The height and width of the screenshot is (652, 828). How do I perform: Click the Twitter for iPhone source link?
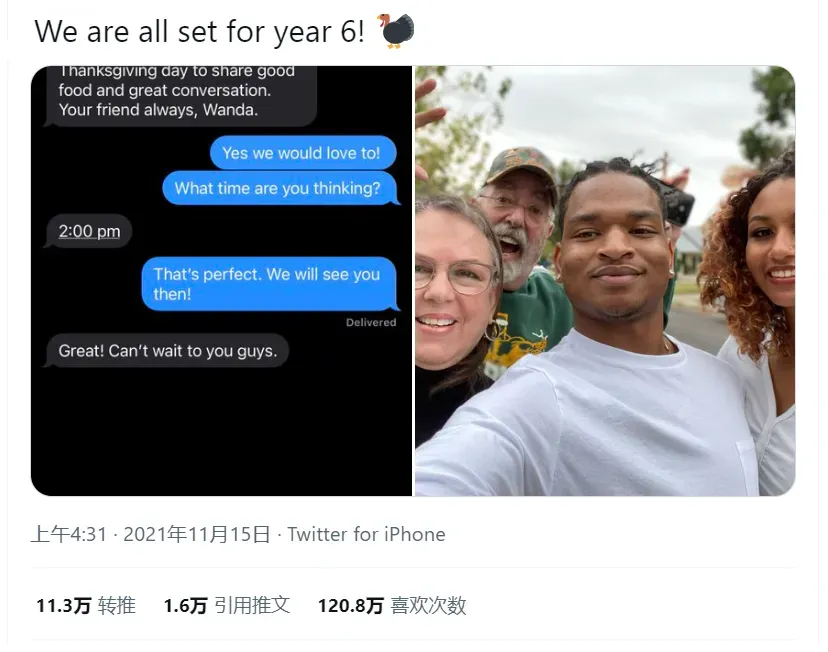[366, 534]
